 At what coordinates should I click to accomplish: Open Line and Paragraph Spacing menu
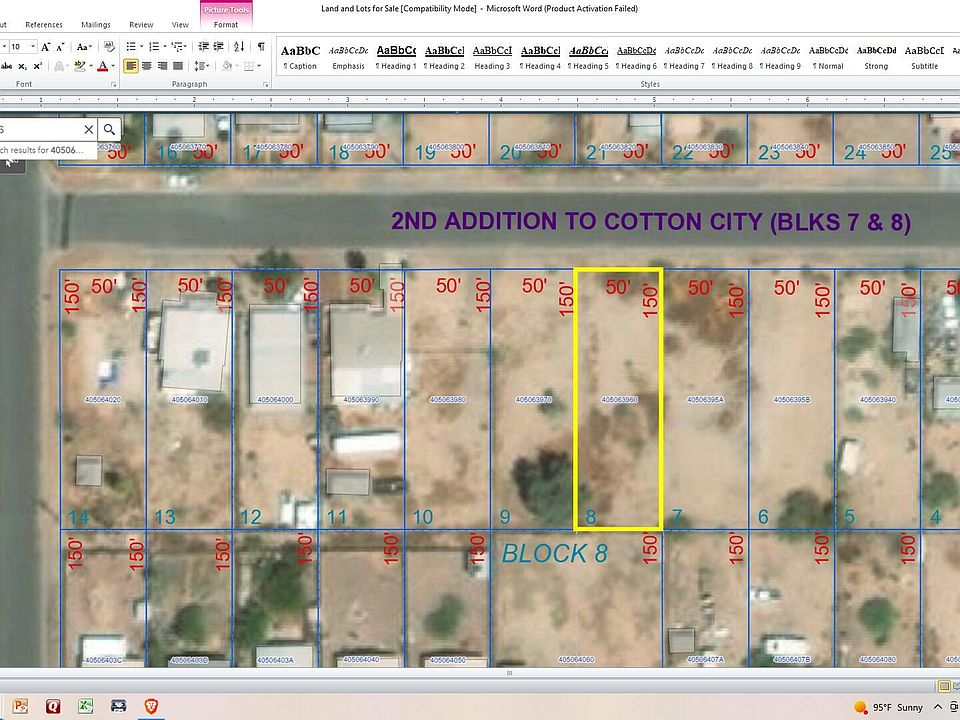[201, 66]
